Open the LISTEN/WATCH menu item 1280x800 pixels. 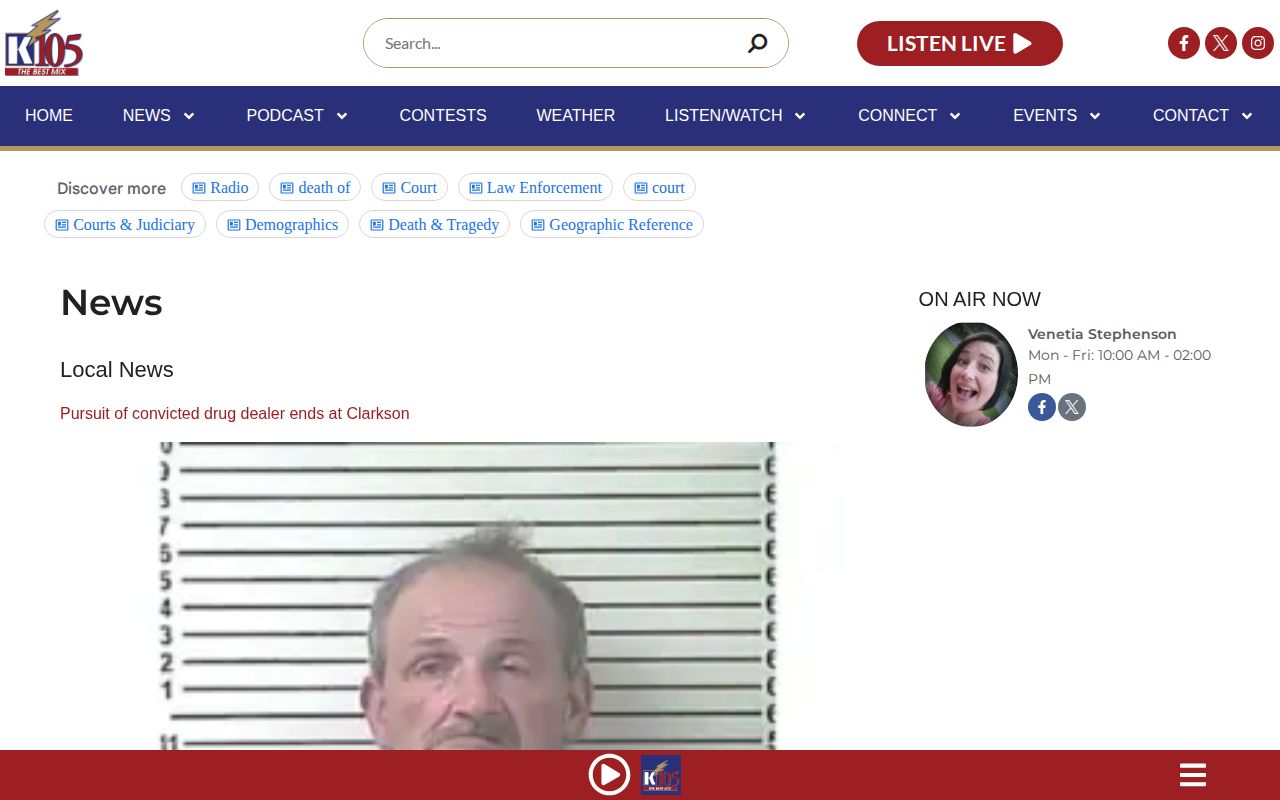click(x=724, y=116)
